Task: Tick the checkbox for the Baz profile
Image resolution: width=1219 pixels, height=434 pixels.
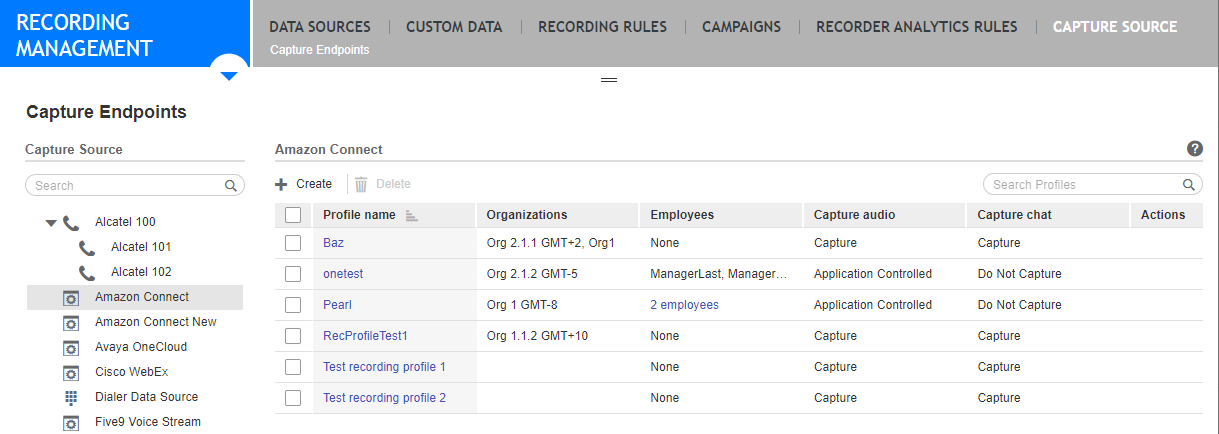Action: 293,243
